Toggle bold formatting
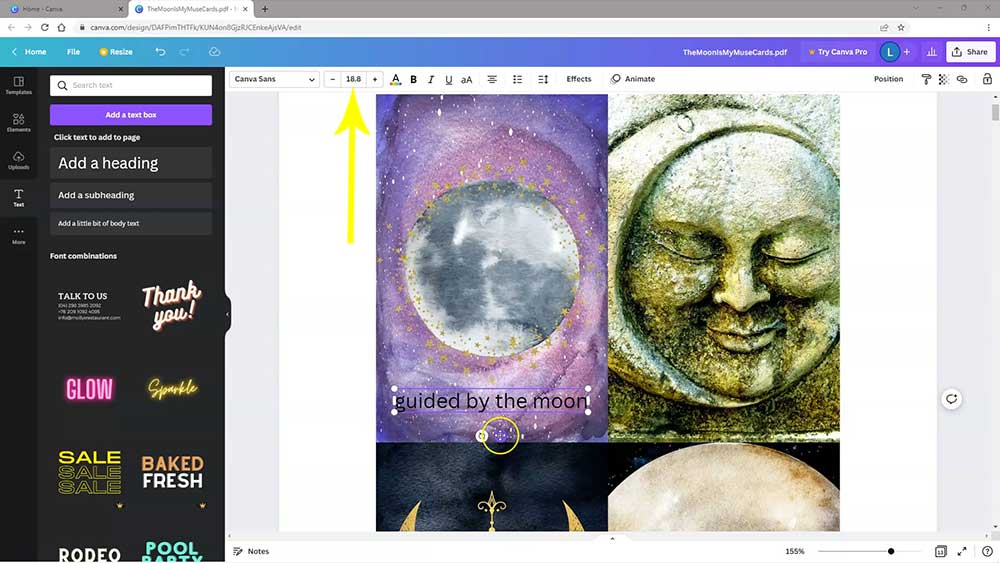Image resolution: width=1000 pixels, height=563 pixels. click(413, 79)
